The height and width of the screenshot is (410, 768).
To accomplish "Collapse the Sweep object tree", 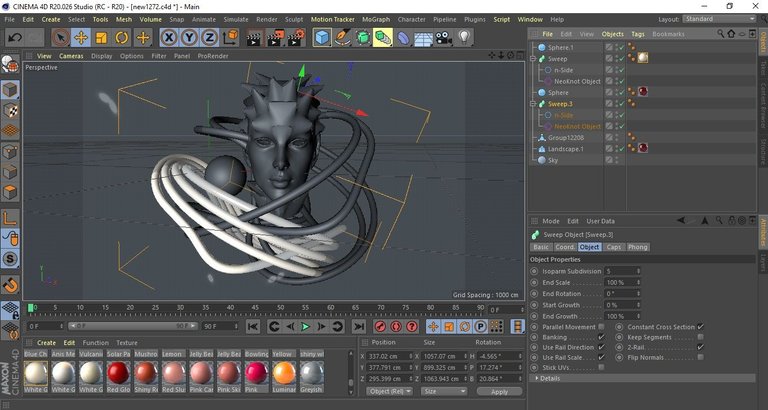I will tap(533, 59).
